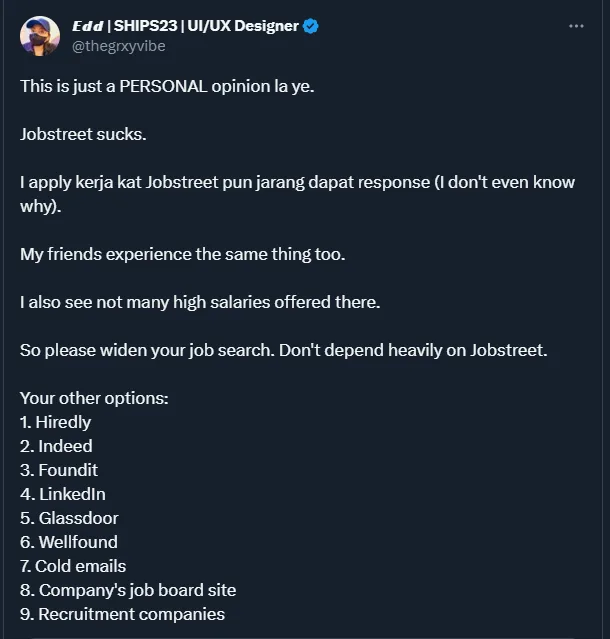This screenshot has width=610, height=639.
Task: Click list item "4. LinkedIn"
Action: 63,494
